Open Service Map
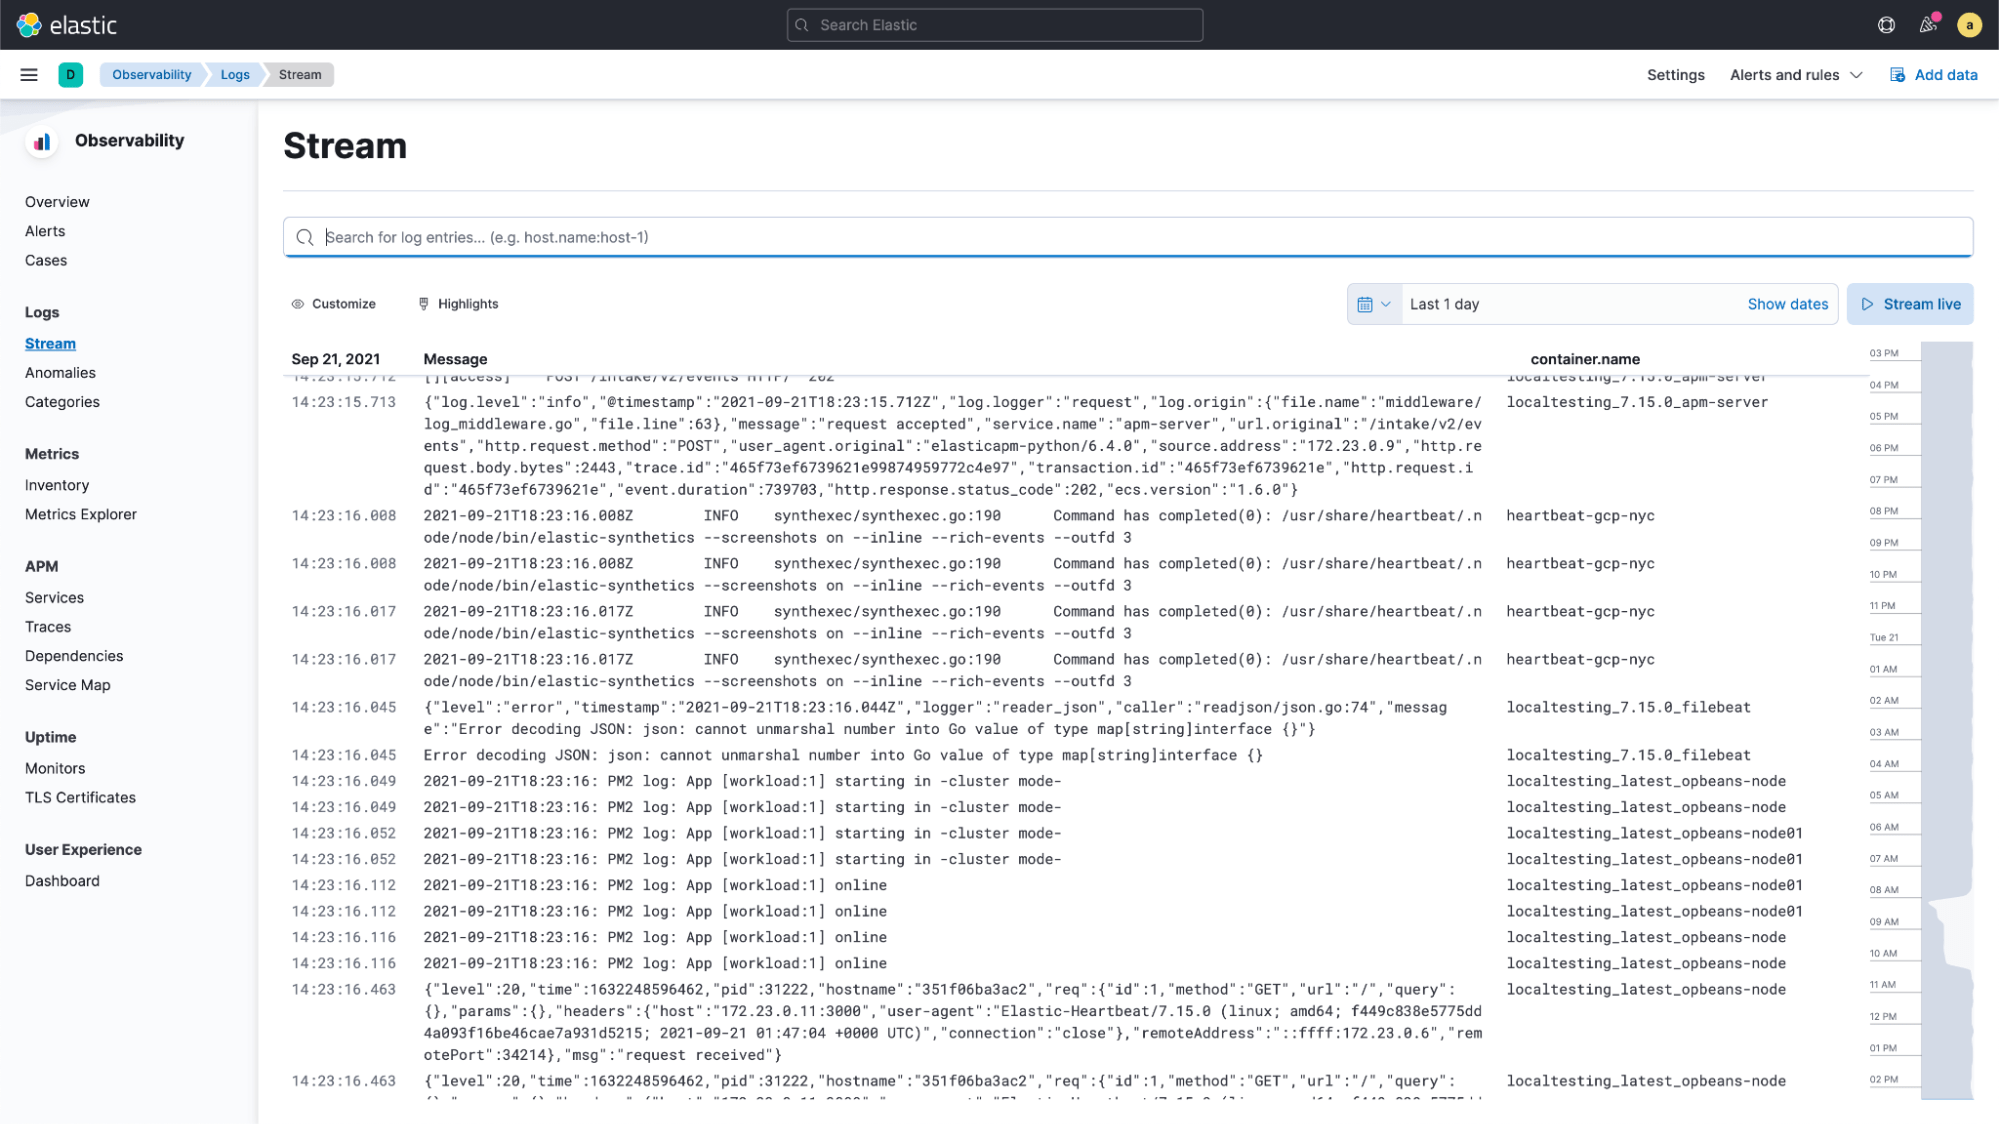 pos(68,685)
